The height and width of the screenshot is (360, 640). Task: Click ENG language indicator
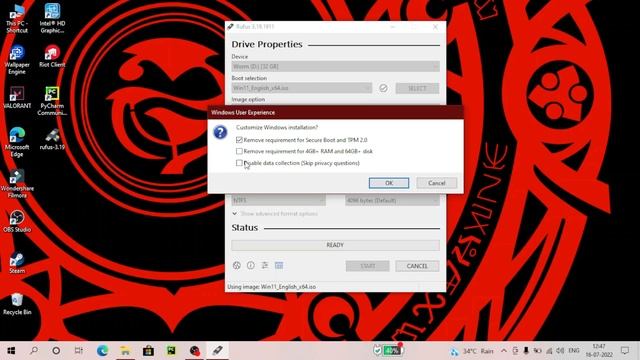click(574, 351)
